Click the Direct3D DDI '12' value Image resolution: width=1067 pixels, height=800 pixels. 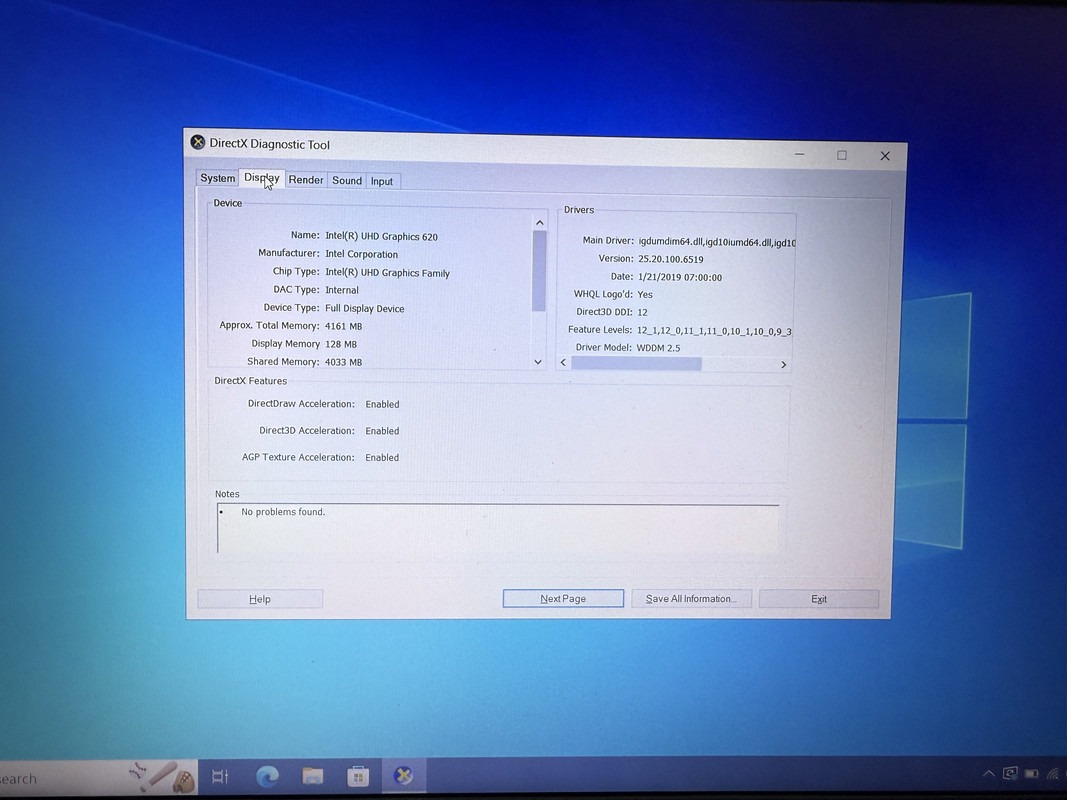[x=642, y=312]
